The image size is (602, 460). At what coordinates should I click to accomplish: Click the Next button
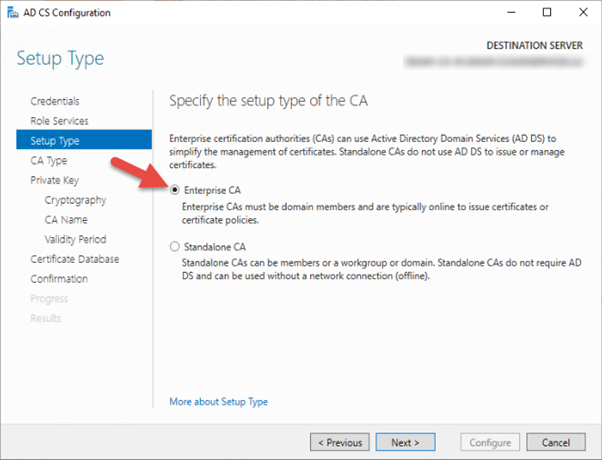coord(405,442)
